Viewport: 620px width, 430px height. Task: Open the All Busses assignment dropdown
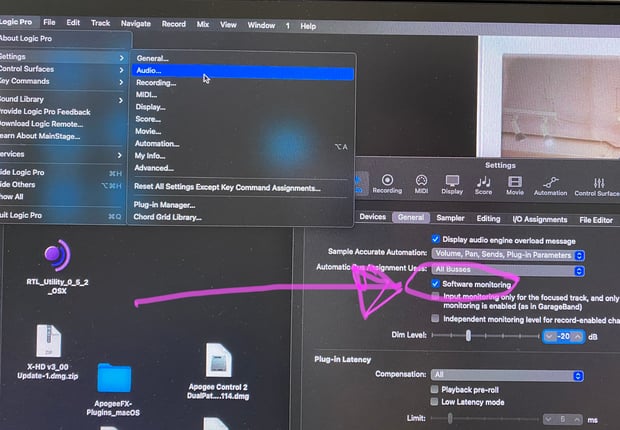(x=508, y=270)
